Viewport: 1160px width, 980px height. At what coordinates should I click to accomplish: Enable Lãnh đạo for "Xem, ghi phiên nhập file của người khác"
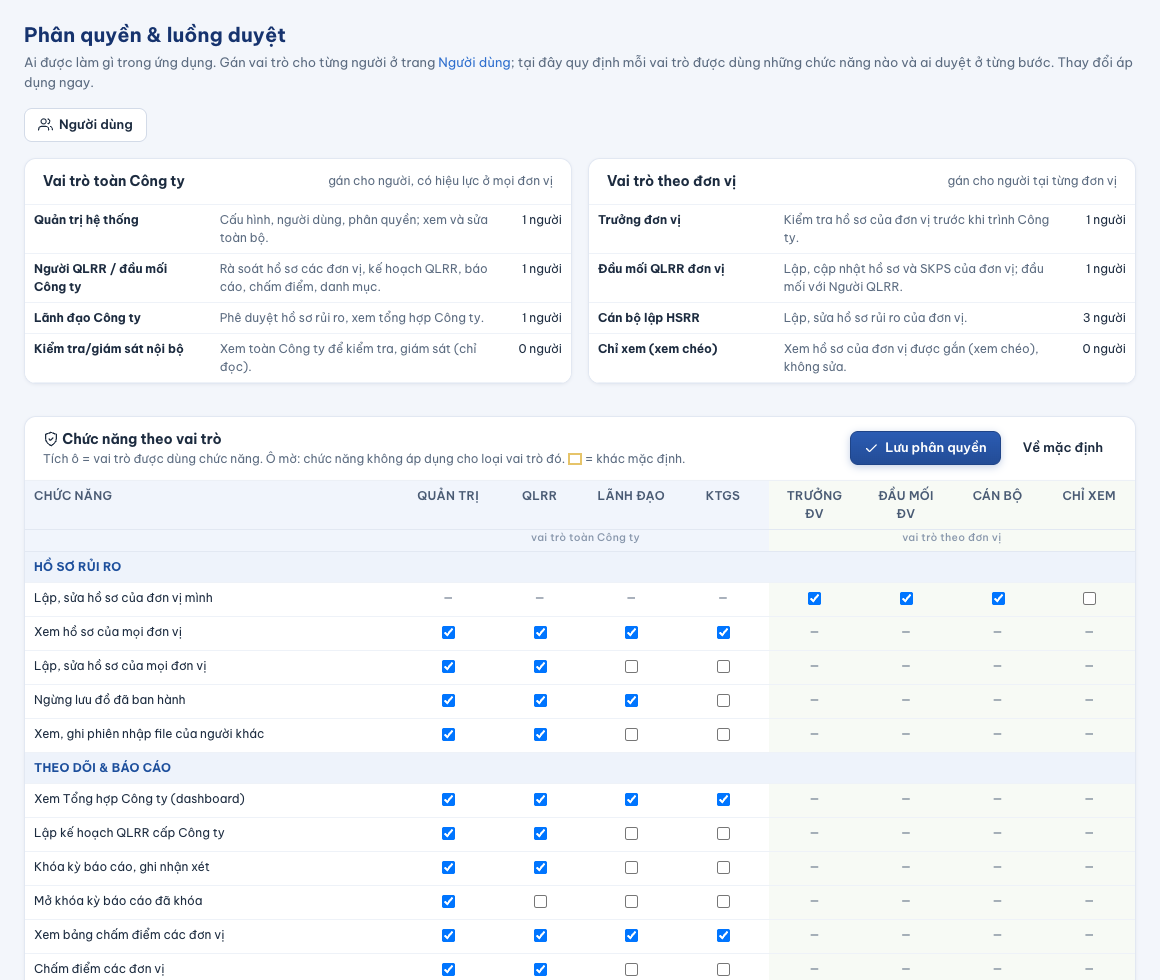coord(631,734)
